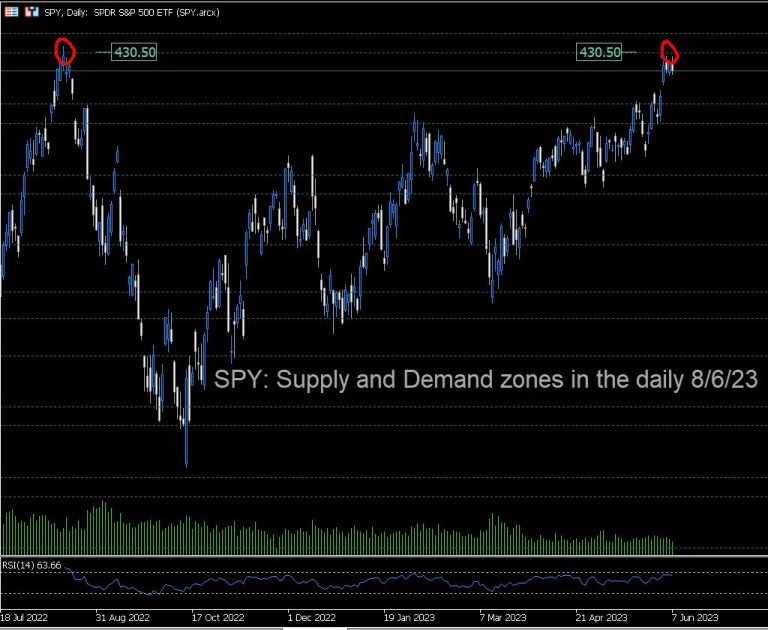Click the SPY Daily chart title text
Image resolution: width=768 pixels, height=630 pixels.
(x=132, y=12)
